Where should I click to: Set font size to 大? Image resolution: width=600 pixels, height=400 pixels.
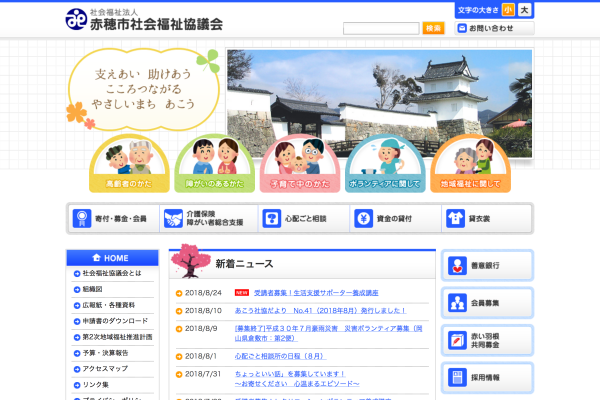point(524,10)
